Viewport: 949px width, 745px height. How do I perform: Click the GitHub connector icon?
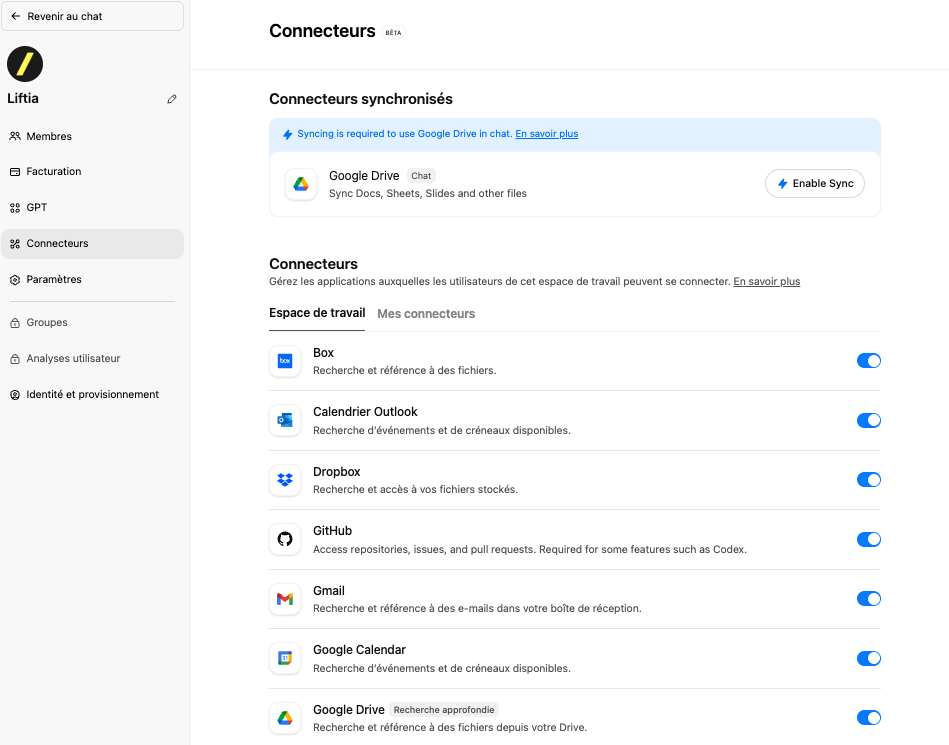pos(285,539)
